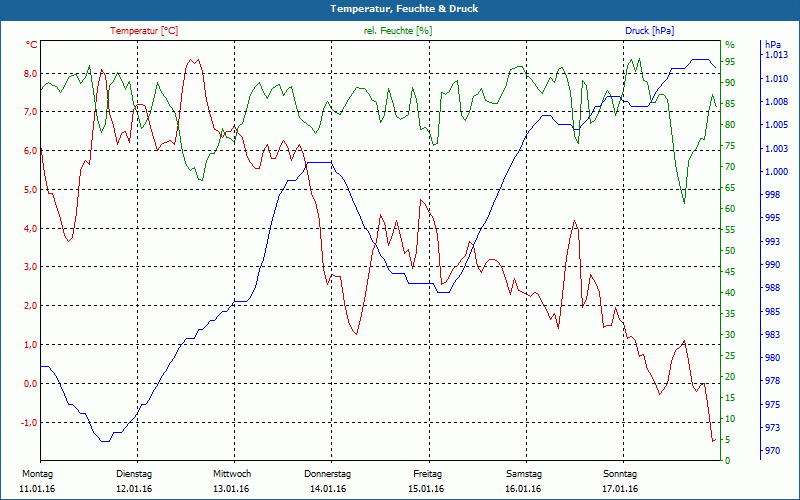Image resolution: width=800 pixels, height=500 pixels.
Task: Click the blue "1.000" pressure axis label
Action: (776, 172)
